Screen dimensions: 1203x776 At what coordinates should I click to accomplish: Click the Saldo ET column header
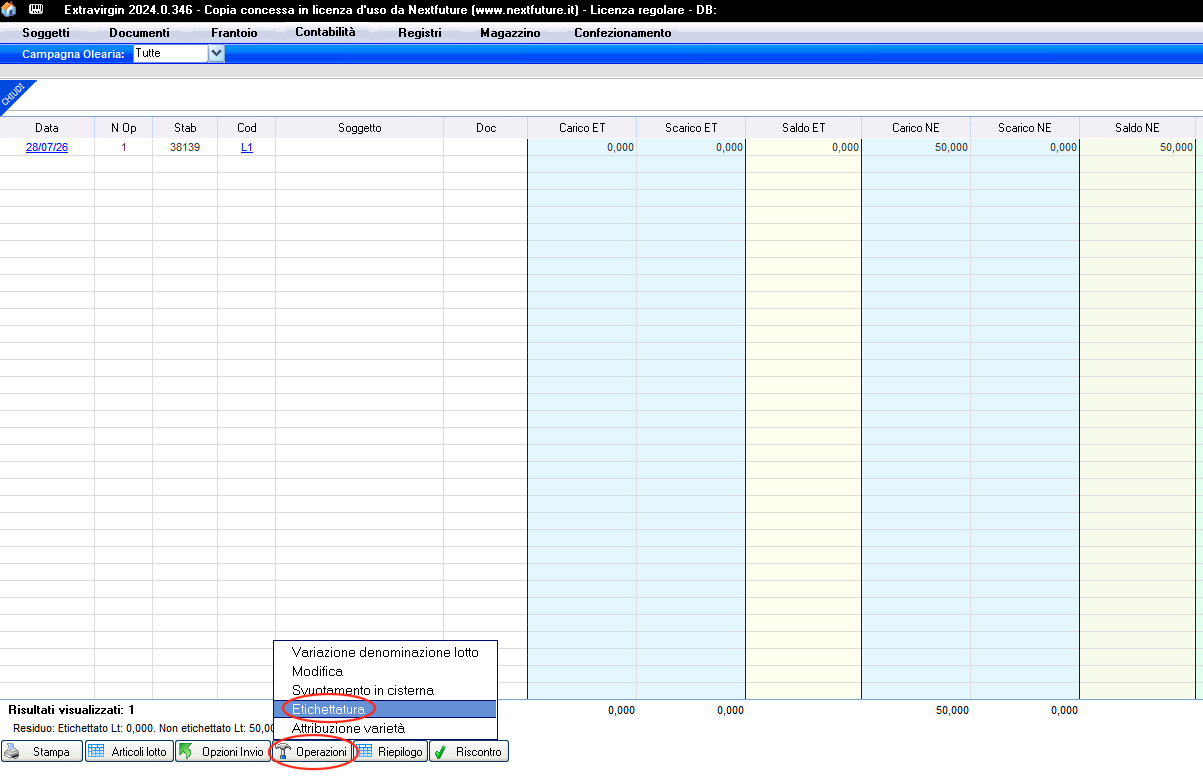point(804,128)
